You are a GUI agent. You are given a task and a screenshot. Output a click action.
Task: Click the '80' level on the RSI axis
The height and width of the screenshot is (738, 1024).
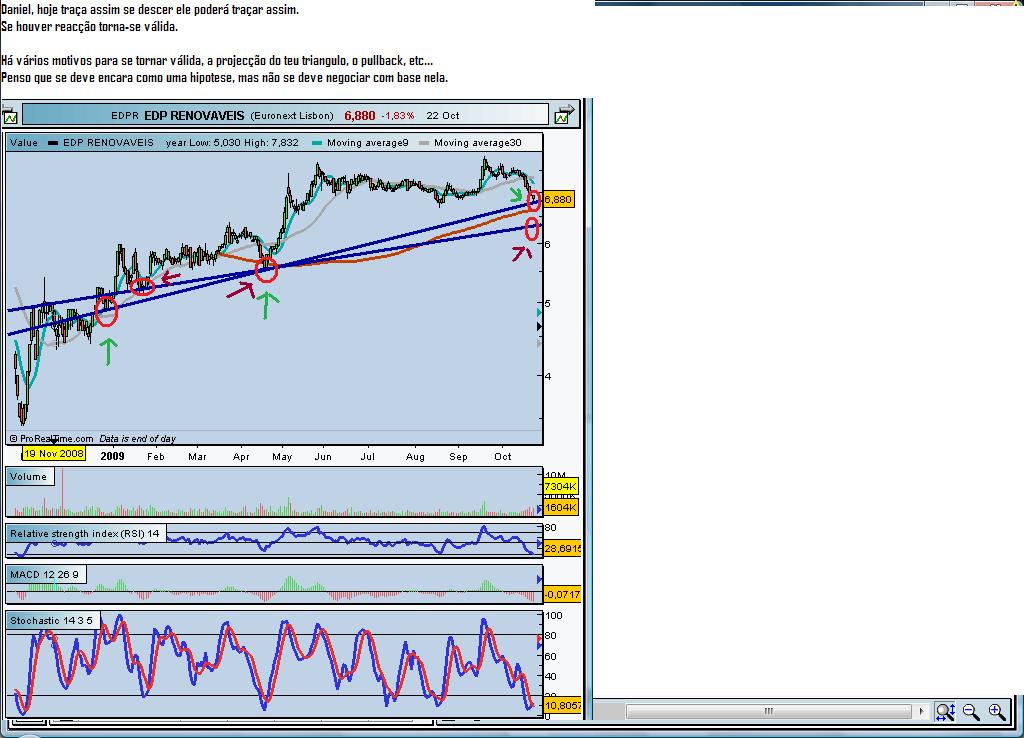pyautogui.click(x=551, y=528)
